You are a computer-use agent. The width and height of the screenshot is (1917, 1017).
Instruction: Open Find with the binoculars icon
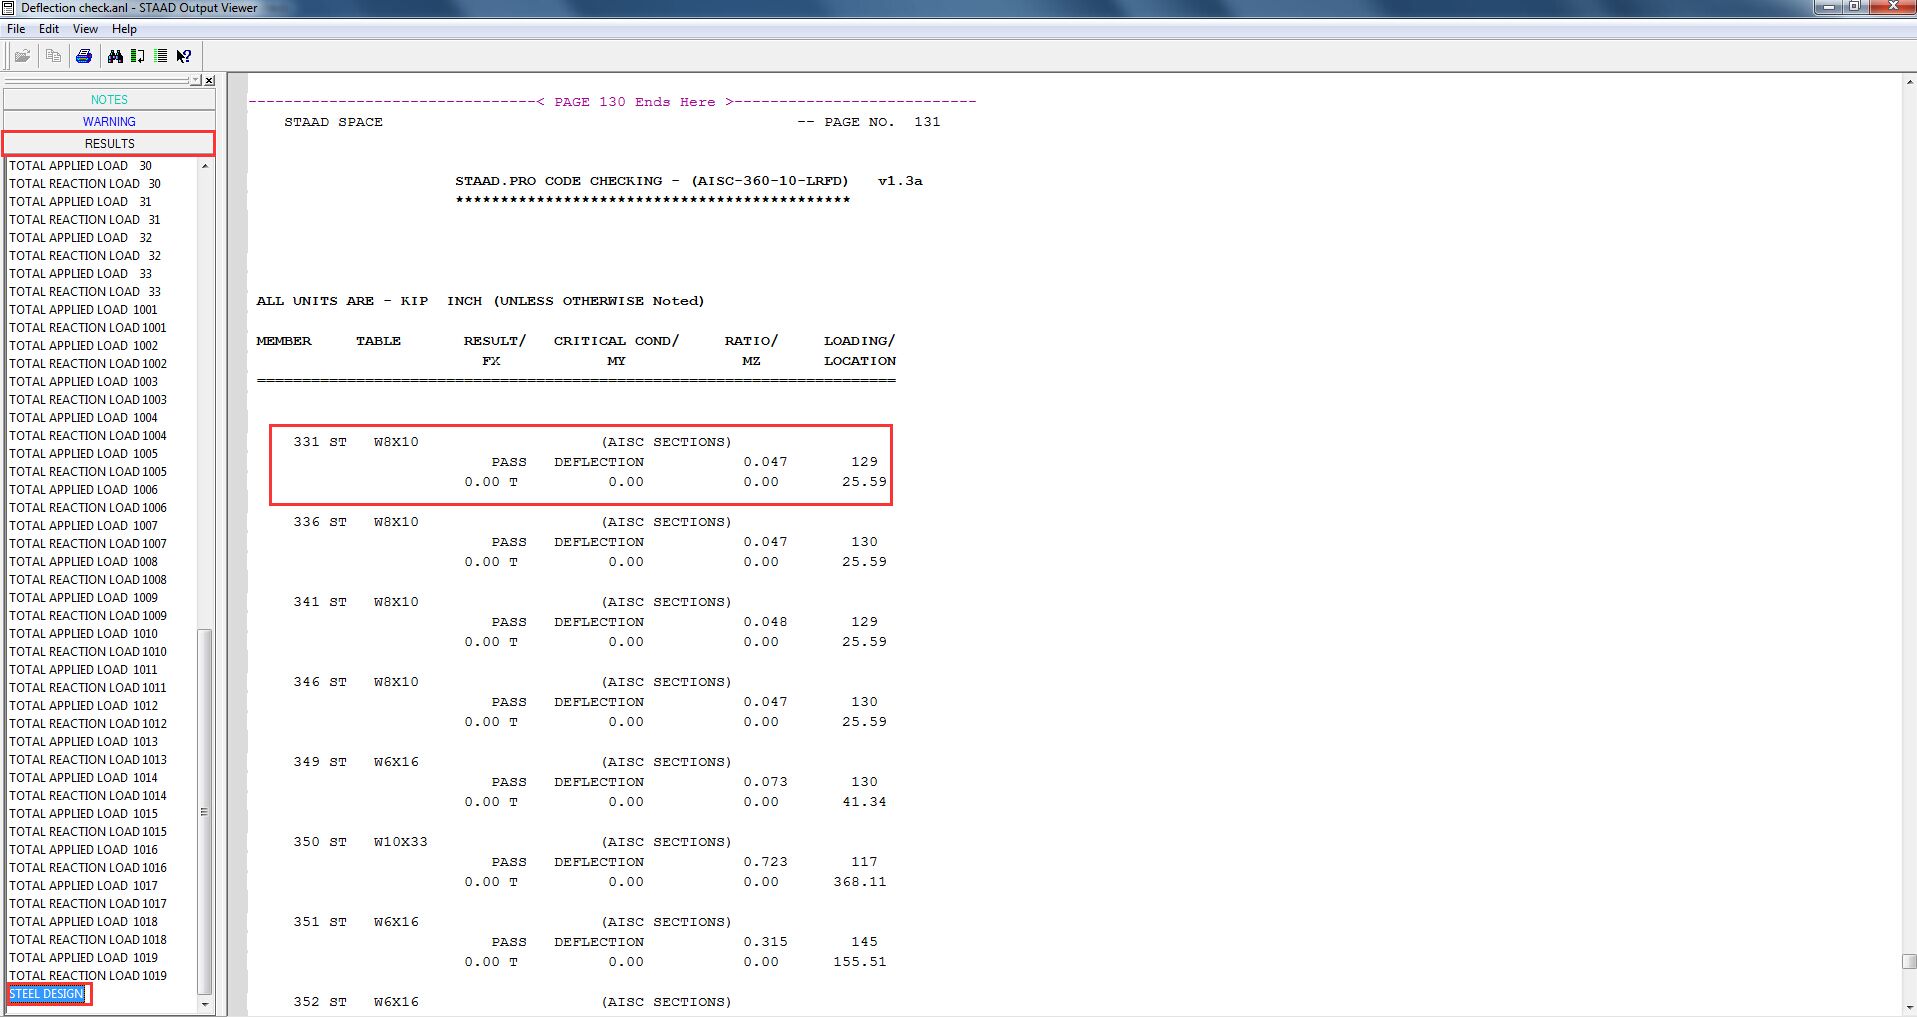click(x=115, y=56)
